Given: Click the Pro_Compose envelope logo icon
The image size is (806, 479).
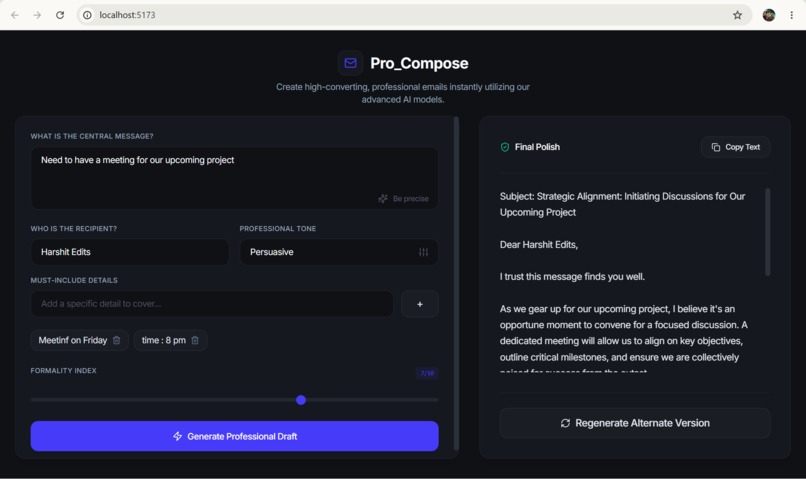Looking at the screenshot, I should pyautogui.click(x=351, y=63).
